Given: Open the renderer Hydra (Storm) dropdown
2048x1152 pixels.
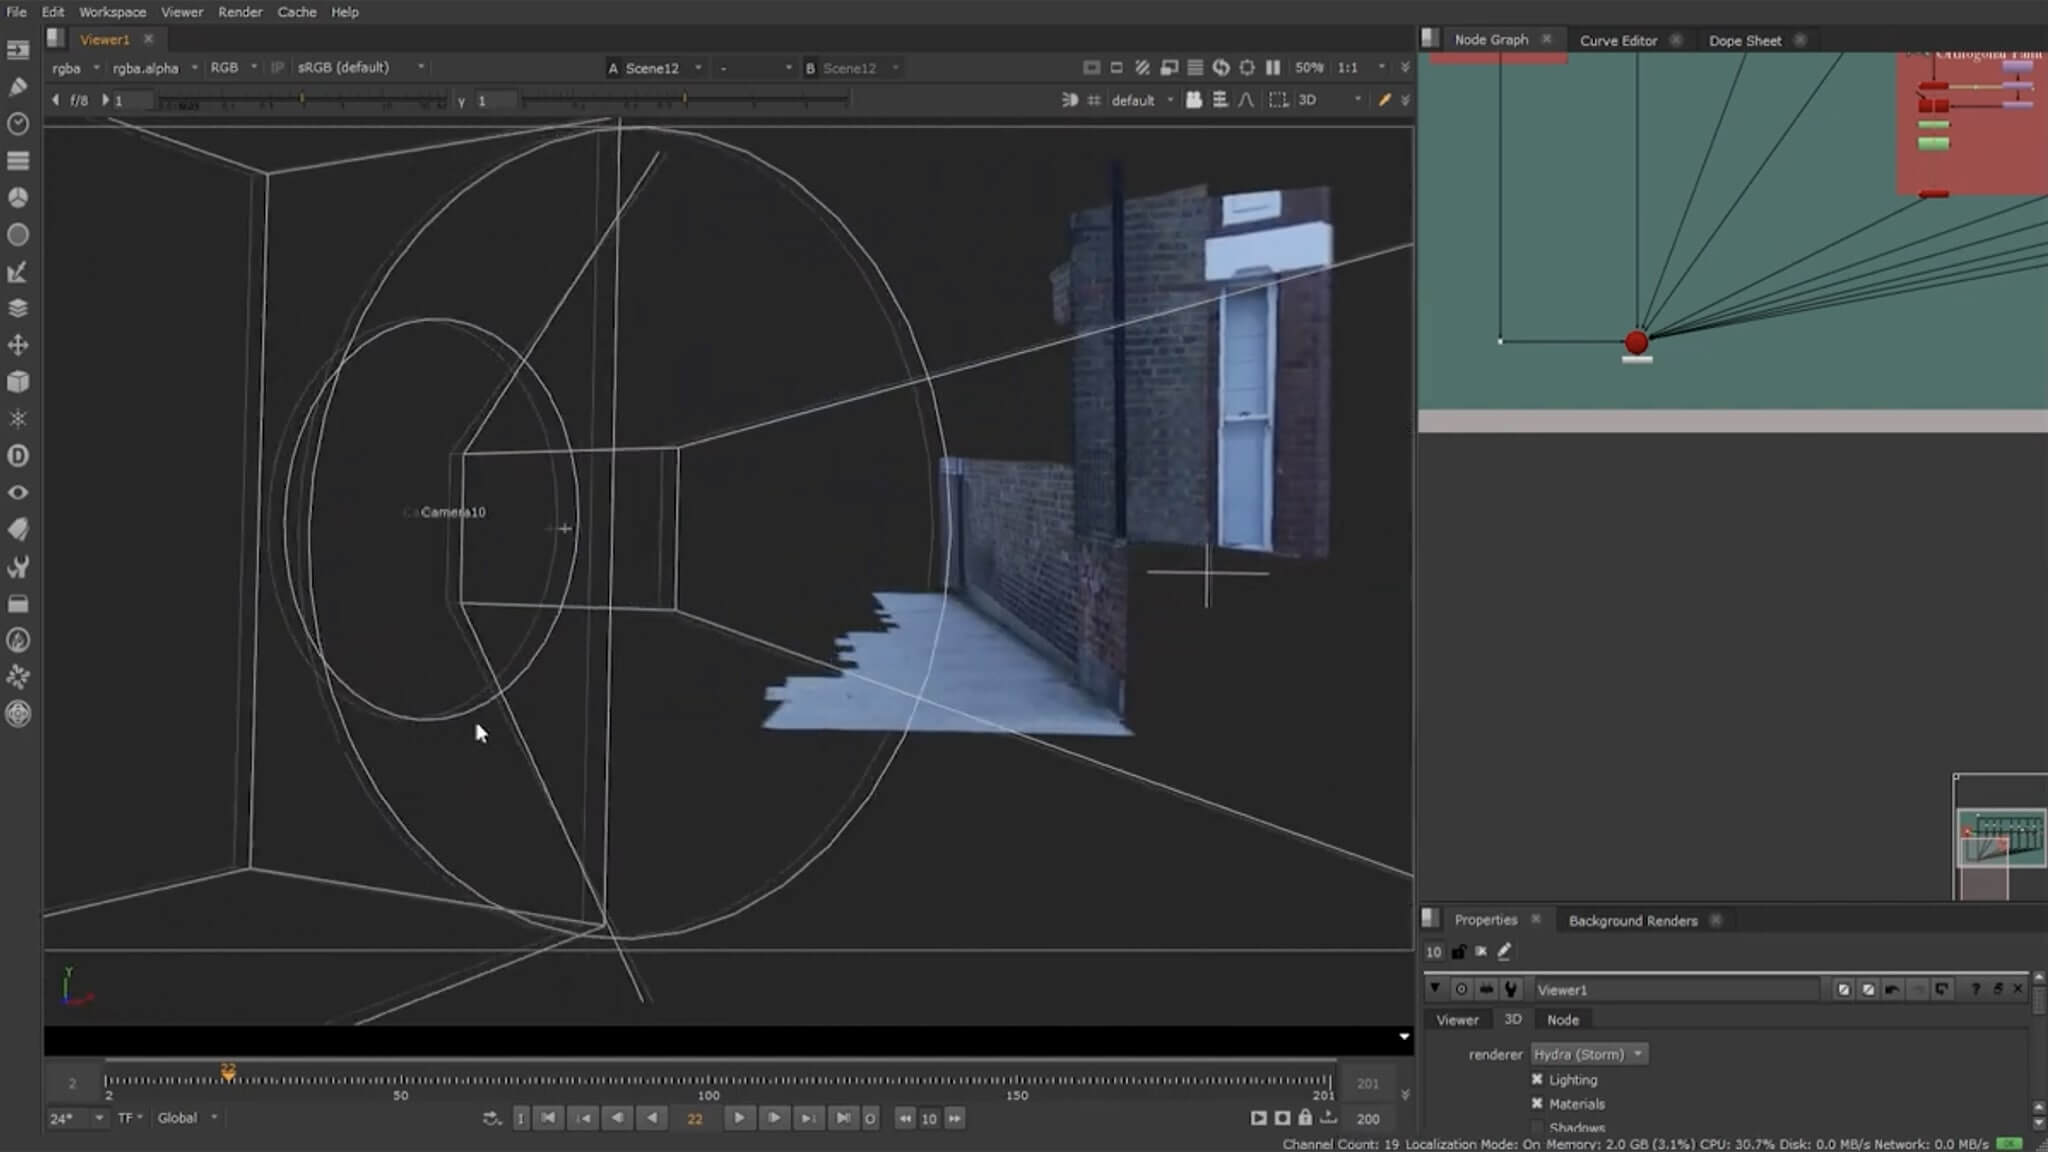Looking at the screenshot, I should tap(1588, 1054).
